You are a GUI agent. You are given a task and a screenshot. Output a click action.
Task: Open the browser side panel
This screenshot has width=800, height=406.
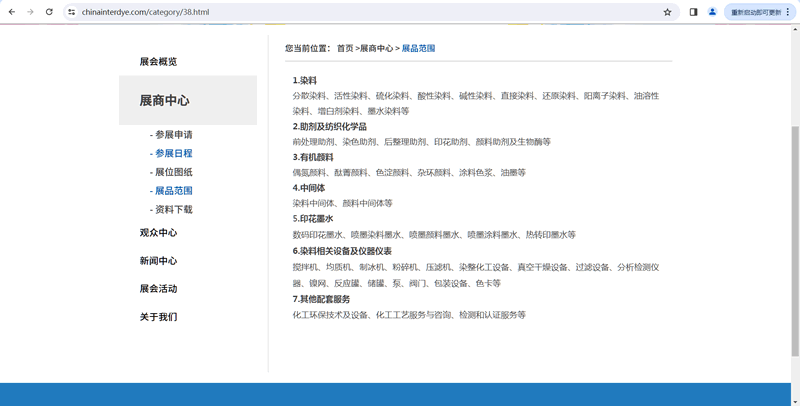pos(693,12)
